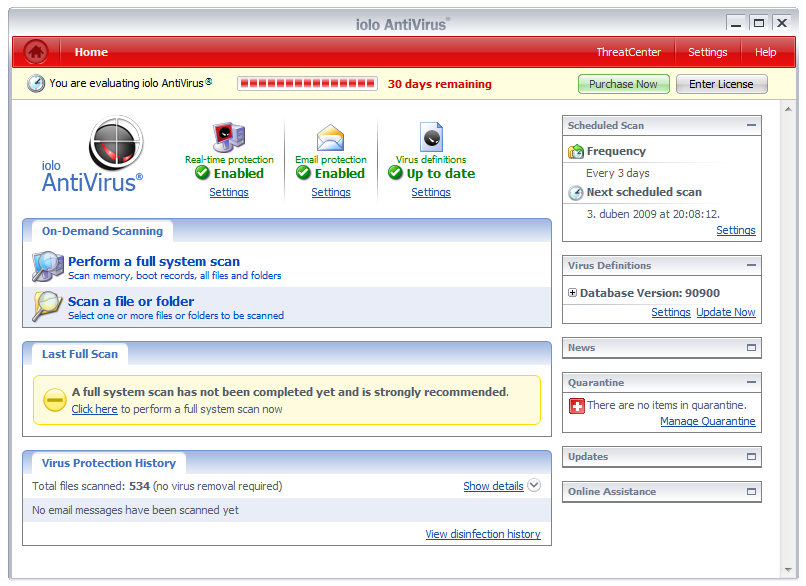Click the green check next to Real-time Enabled
Screen dimensions: 806x586
pos(203,173)
